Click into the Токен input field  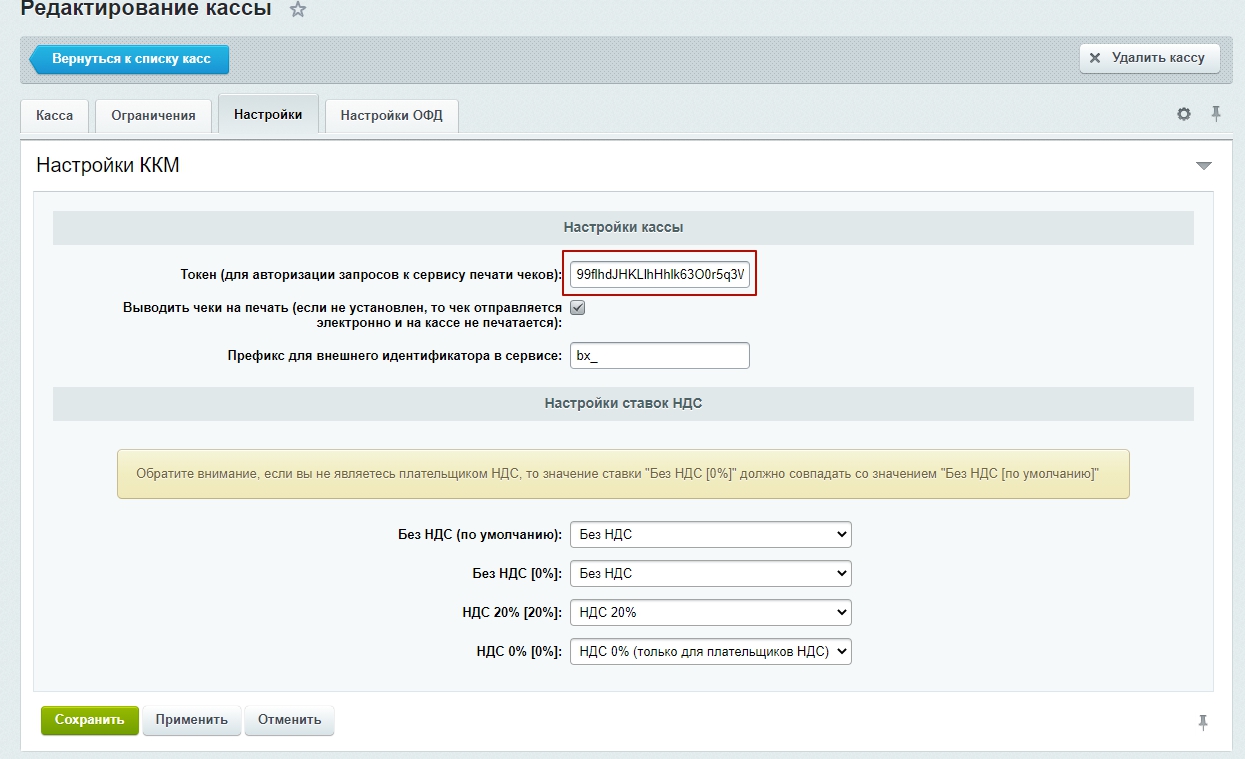pyautogui.click(x=659, y=273)
